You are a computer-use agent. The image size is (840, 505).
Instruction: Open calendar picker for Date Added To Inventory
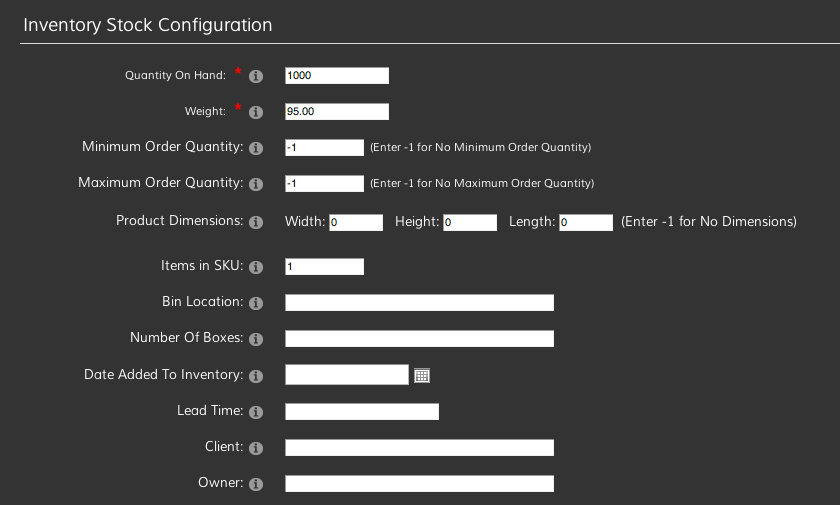(x=422, y=376)
